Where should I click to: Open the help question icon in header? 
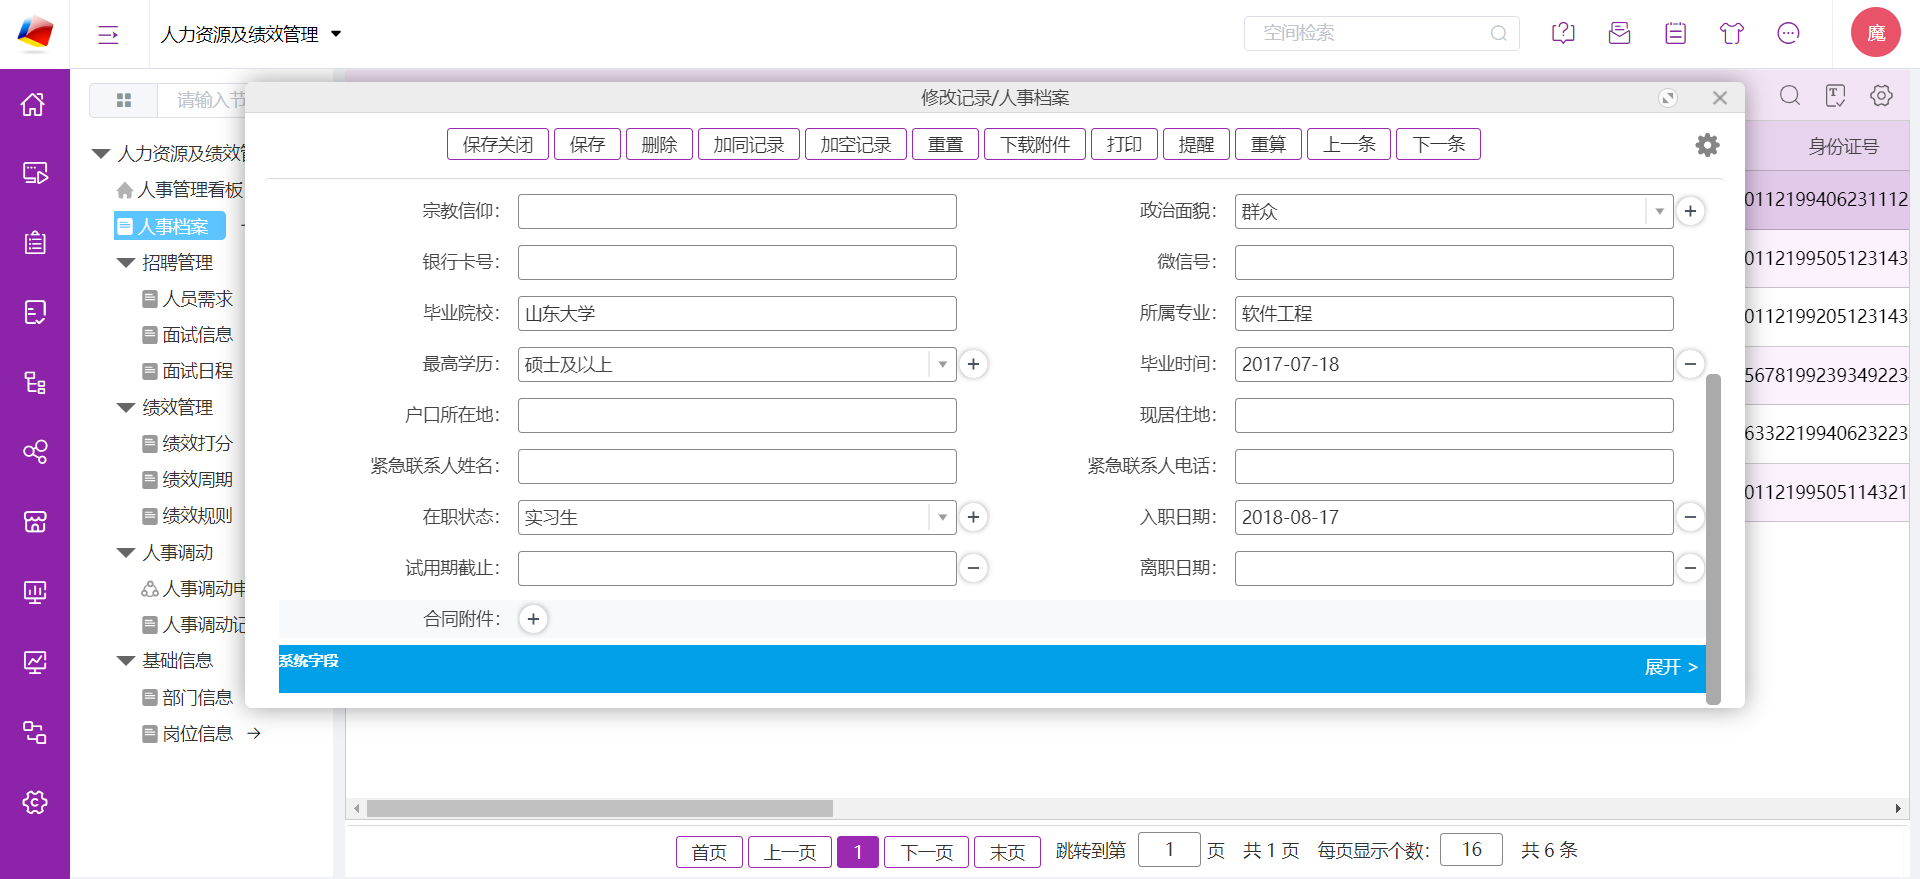1563,33
